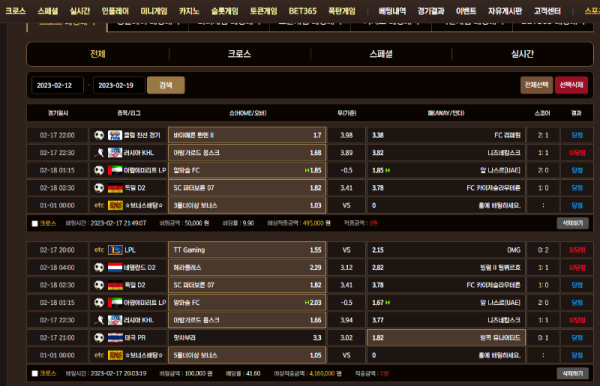The width and height of the screenshot is (600, 386).
Task: Open 슬롯게임 in the main navigation
Action: click(225, 11)
